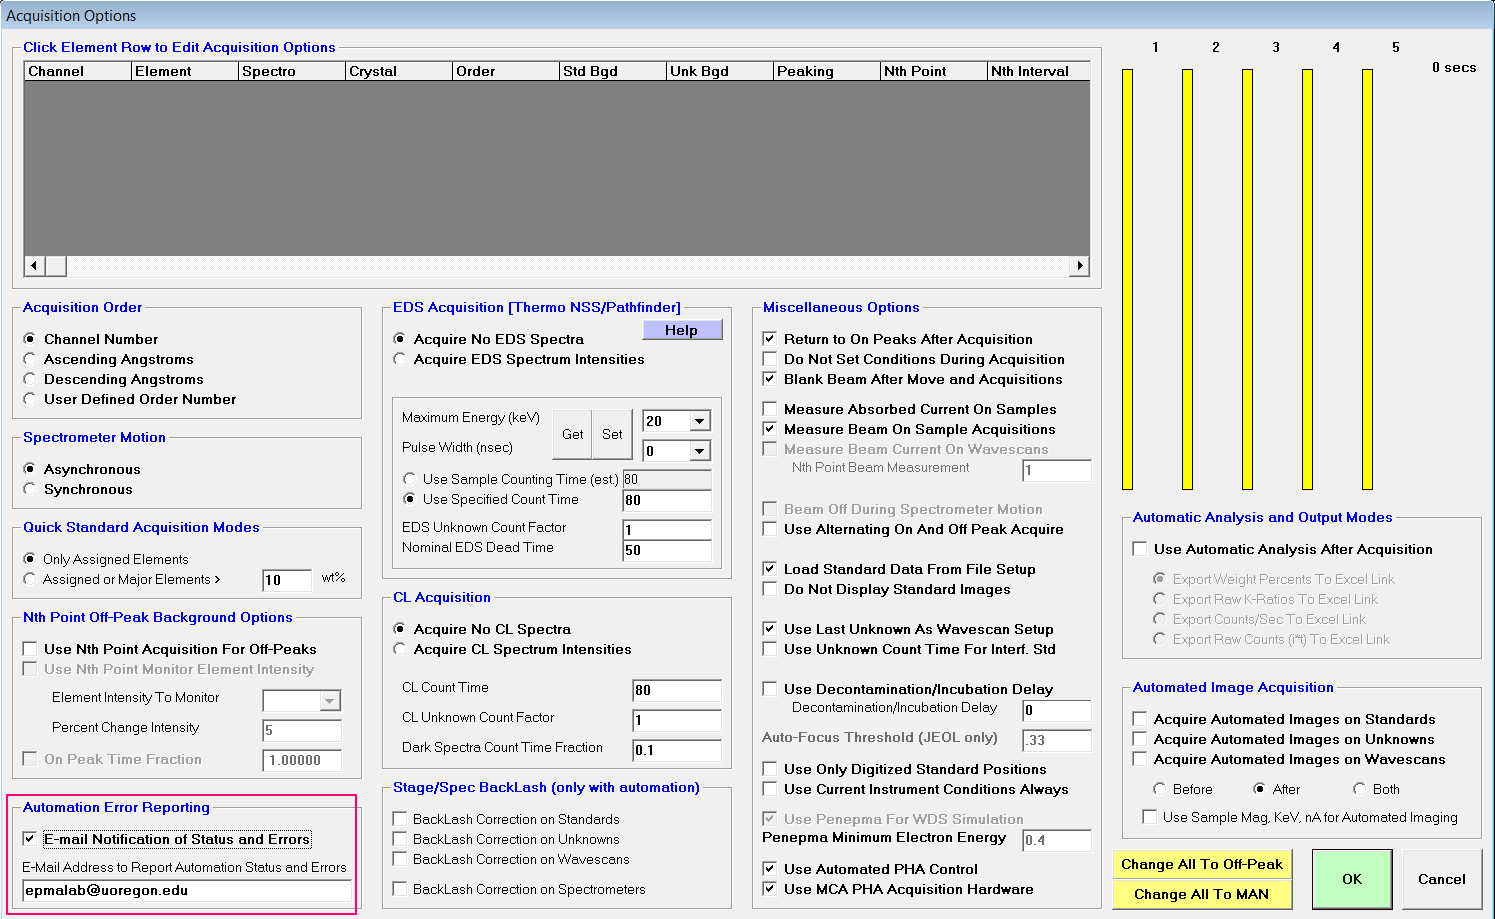Click Change All To MAN button
This screenshot has width=1495, height=919.
(x=1201, y=894)
